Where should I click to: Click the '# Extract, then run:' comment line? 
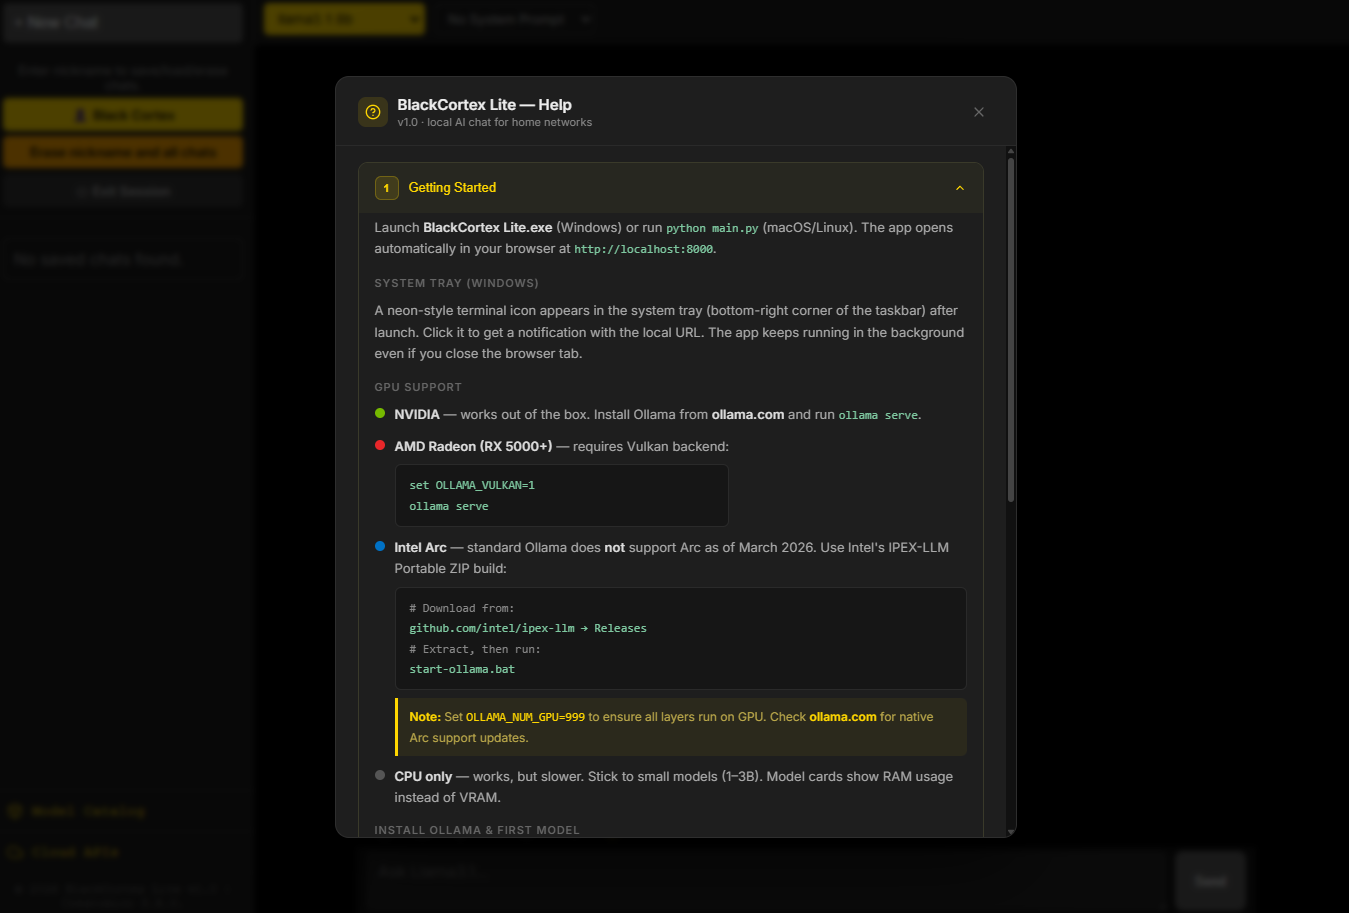(475, 649)
